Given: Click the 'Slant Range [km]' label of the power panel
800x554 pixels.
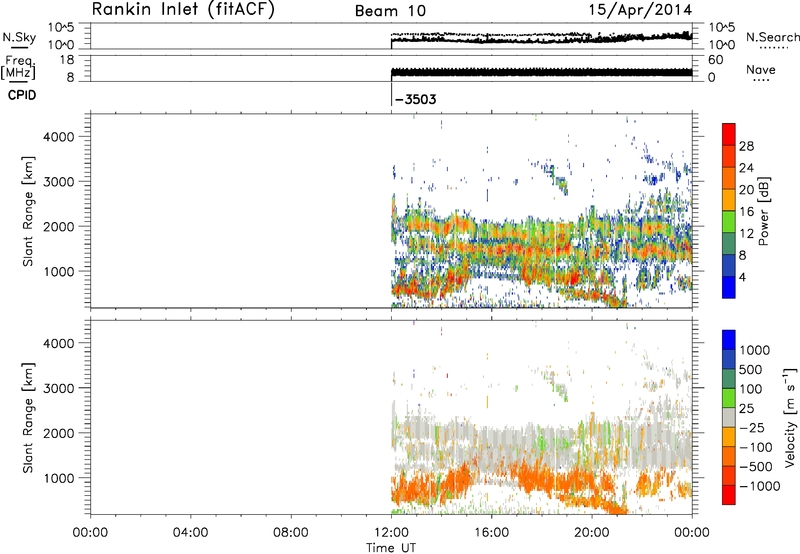Looking at the screenshot, I should click(x=28, y=212).
